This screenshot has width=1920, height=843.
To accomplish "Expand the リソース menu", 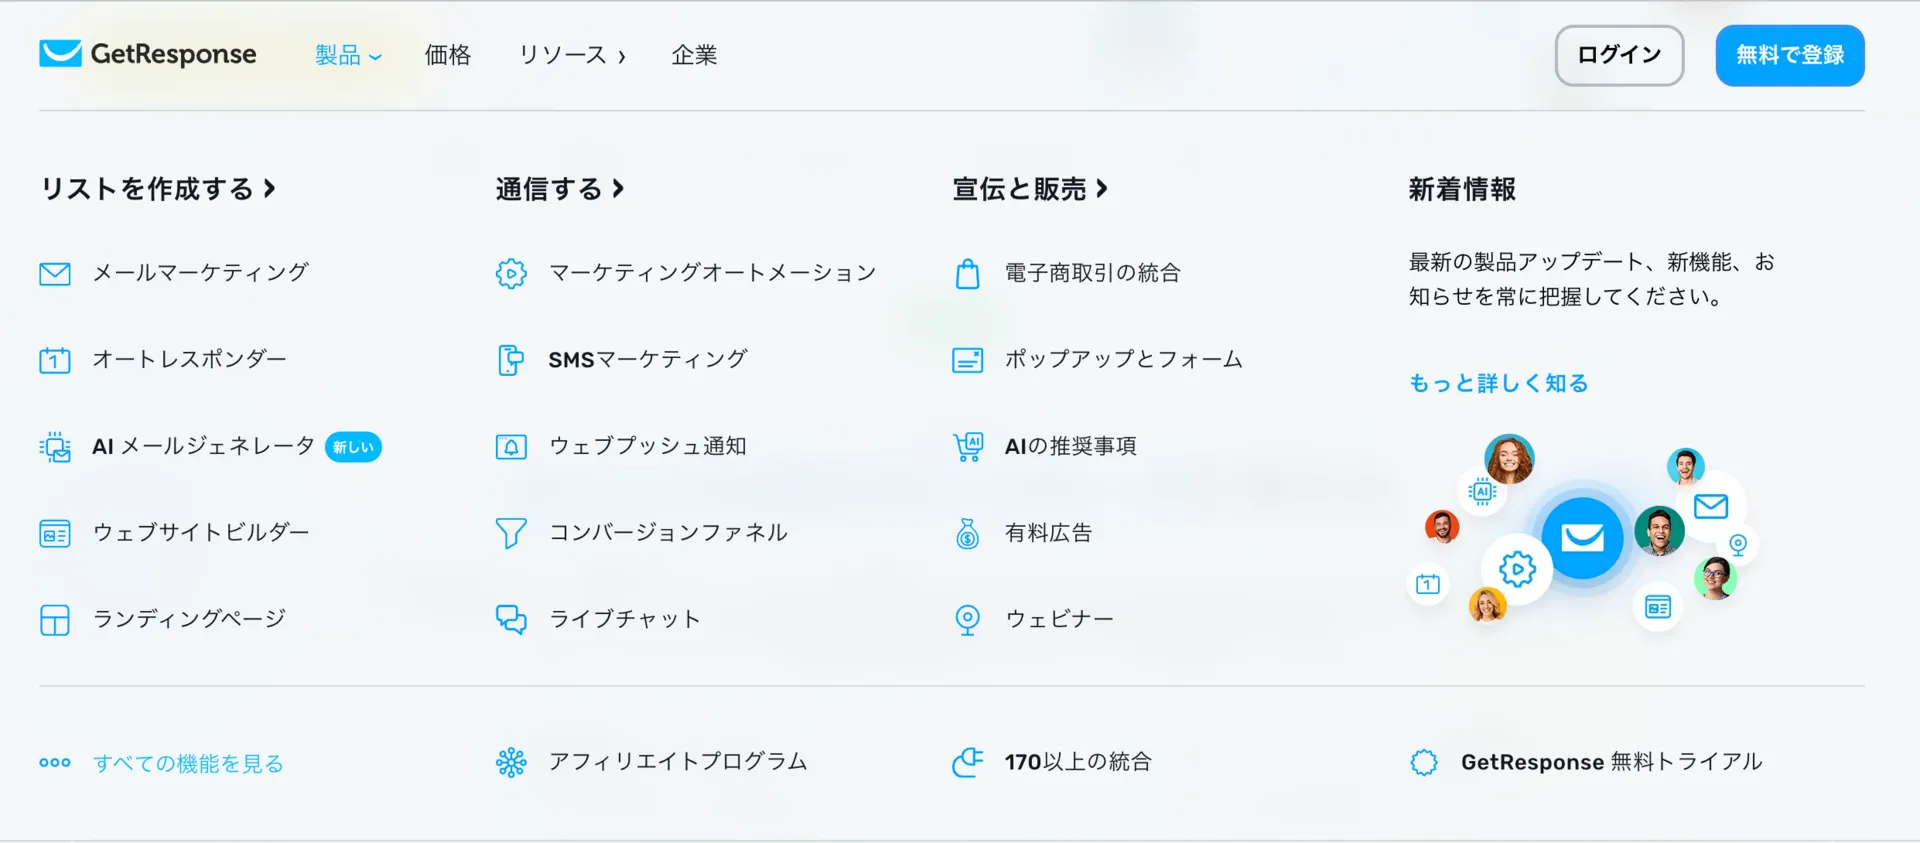I will 572,56.
